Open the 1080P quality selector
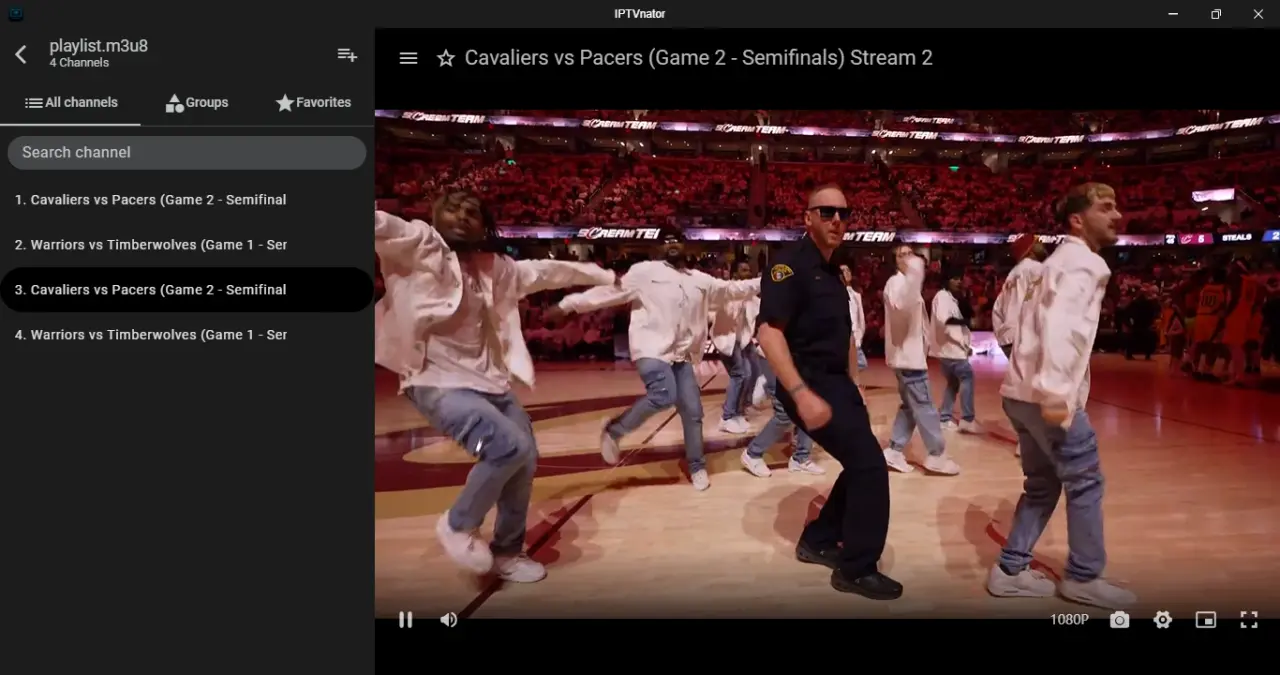 (x=1069, y=620)
